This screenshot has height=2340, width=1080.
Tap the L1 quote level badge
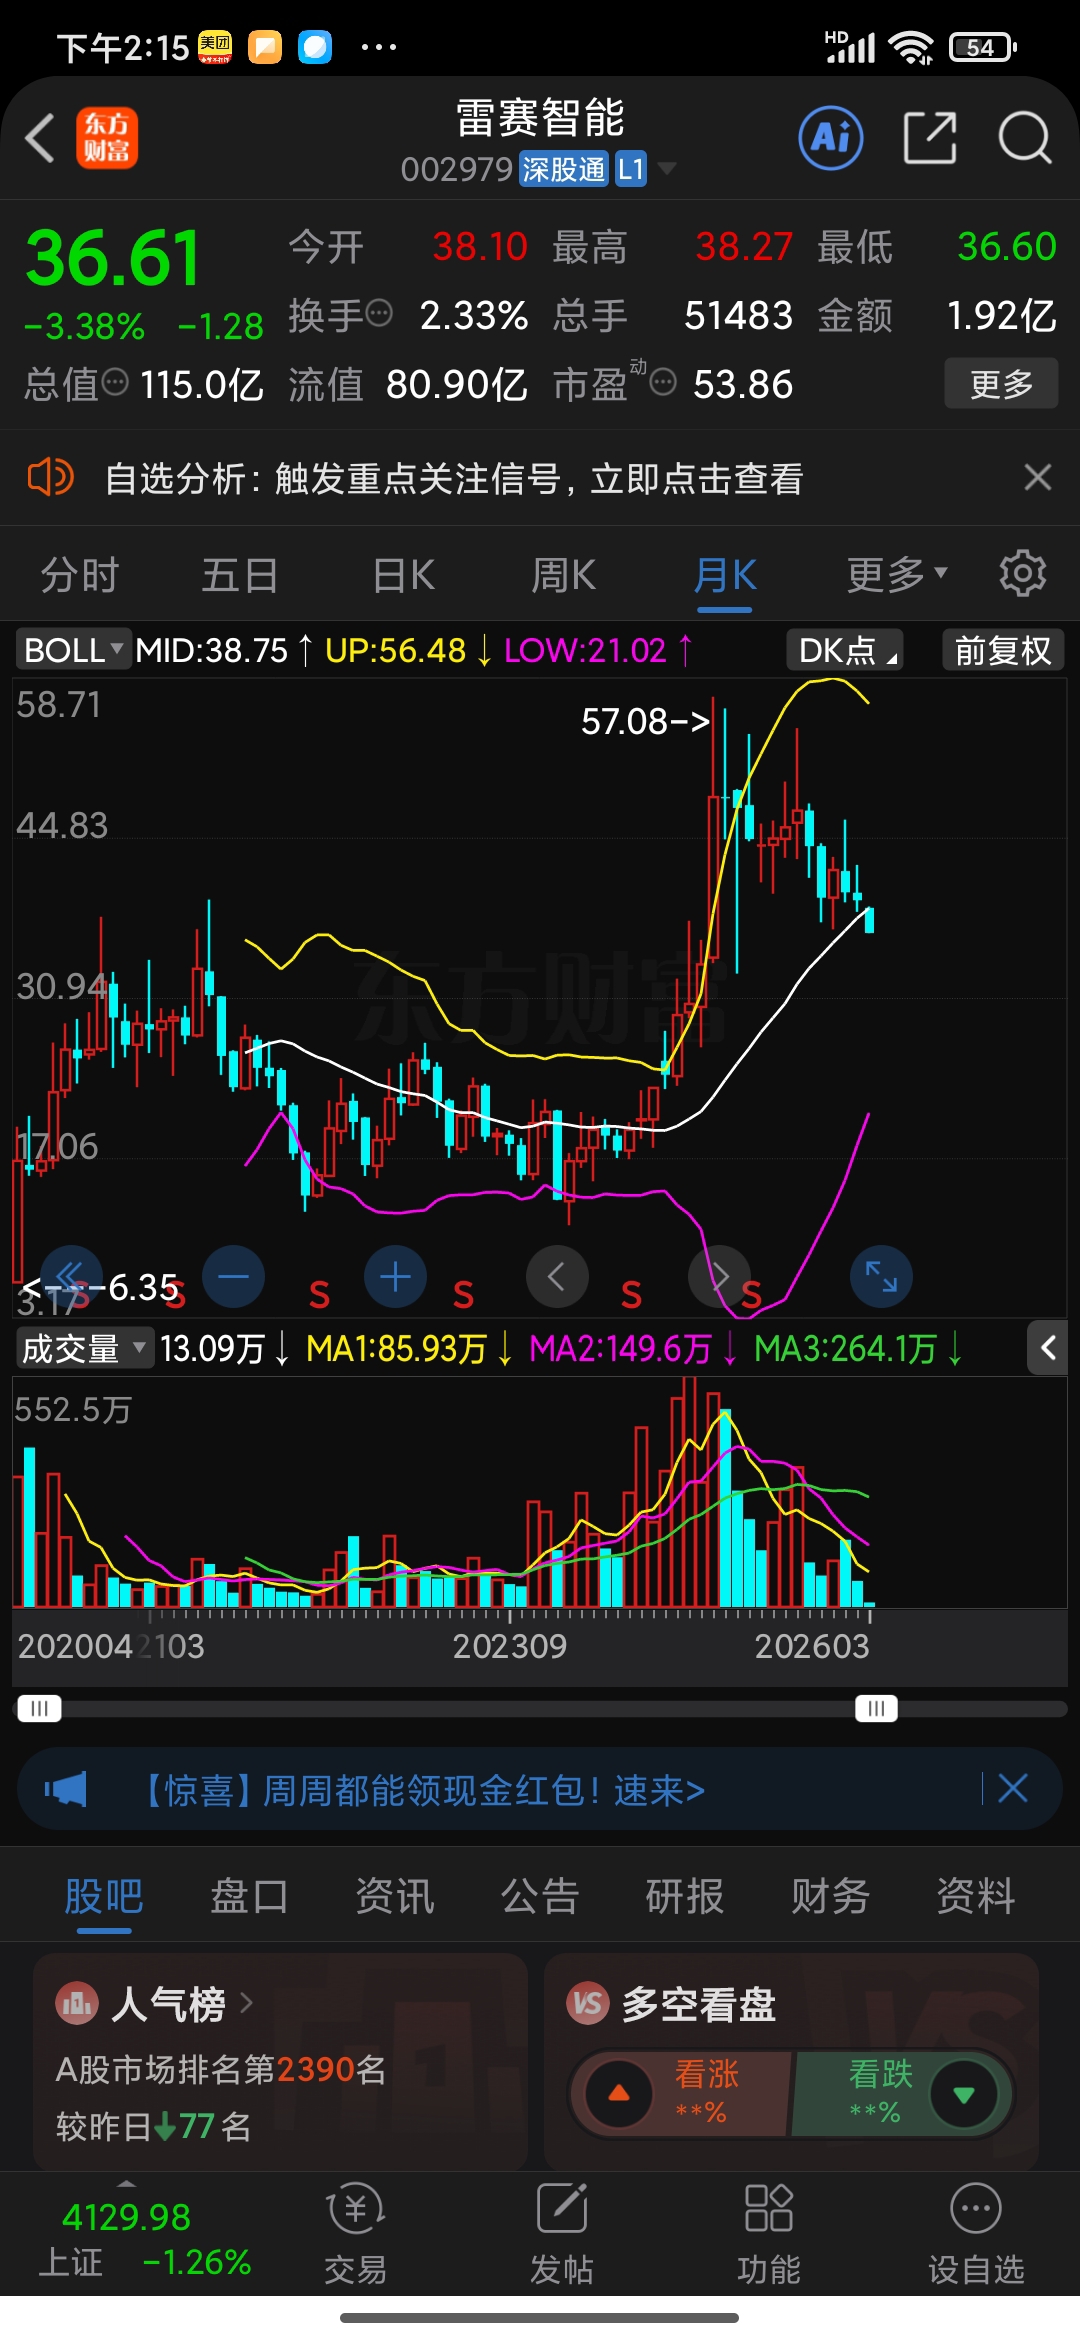click(x=631, y=169)
